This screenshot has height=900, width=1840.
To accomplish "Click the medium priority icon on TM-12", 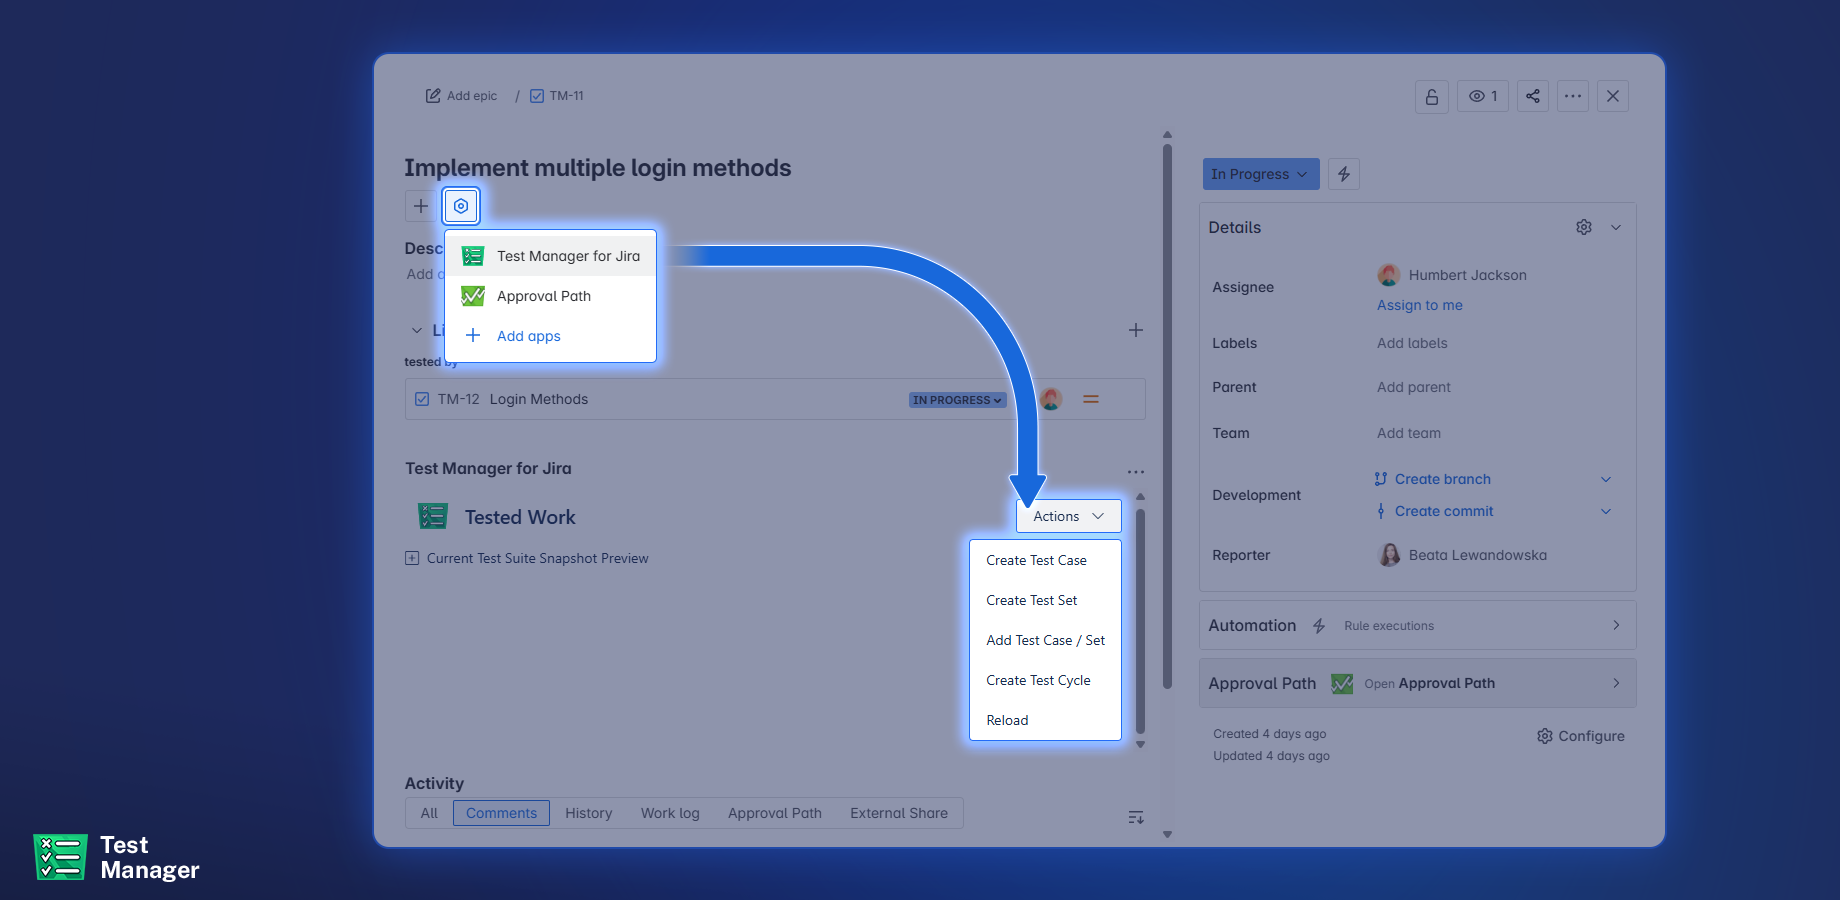I will click(1091, 399).
